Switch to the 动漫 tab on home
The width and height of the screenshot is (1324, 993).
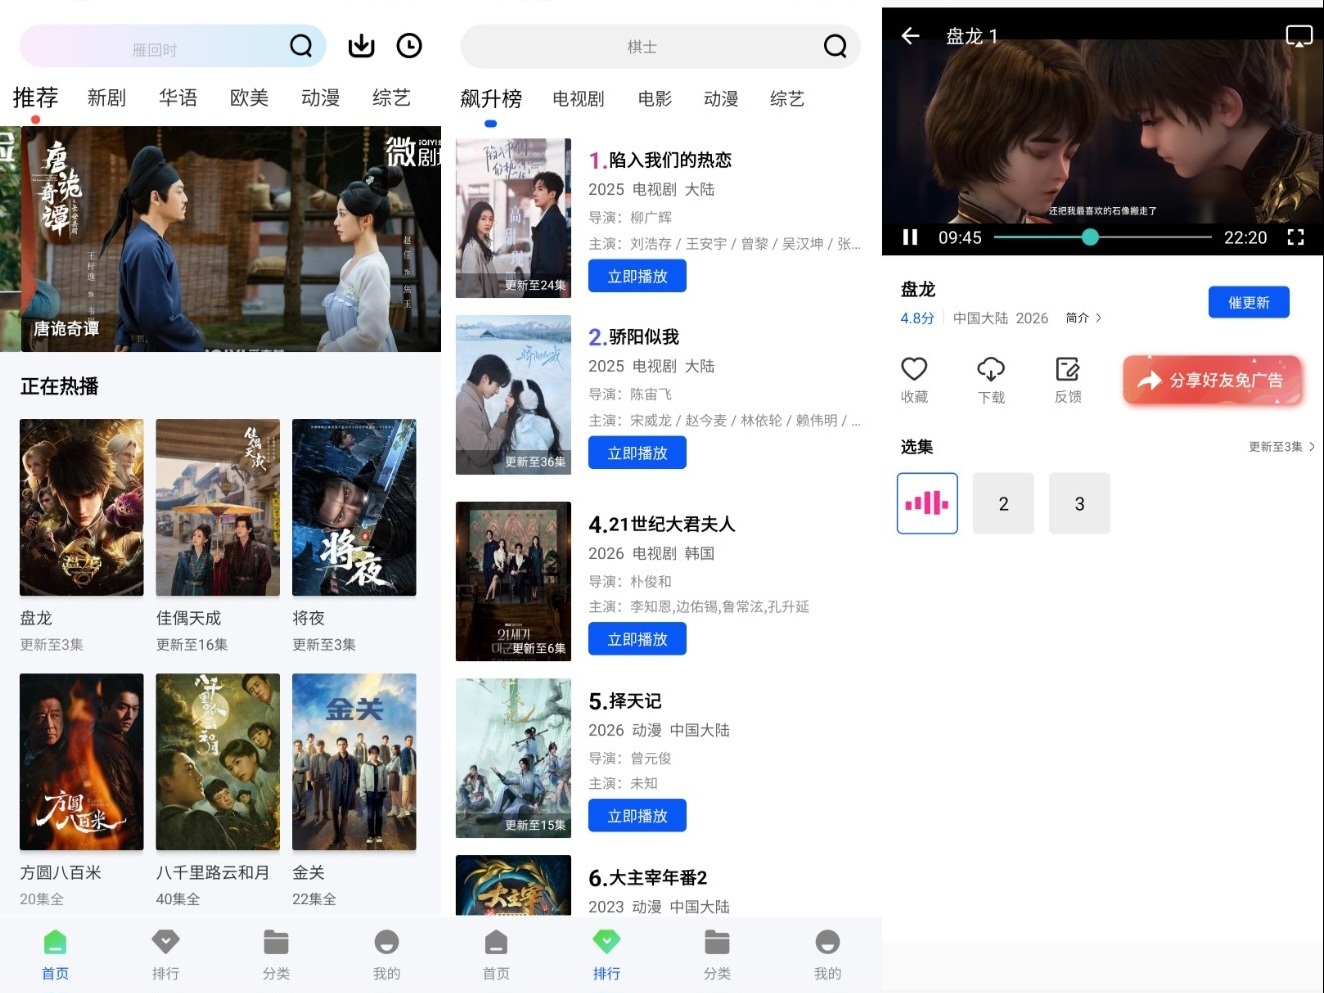pyautogui.click(x=320, y=98)
